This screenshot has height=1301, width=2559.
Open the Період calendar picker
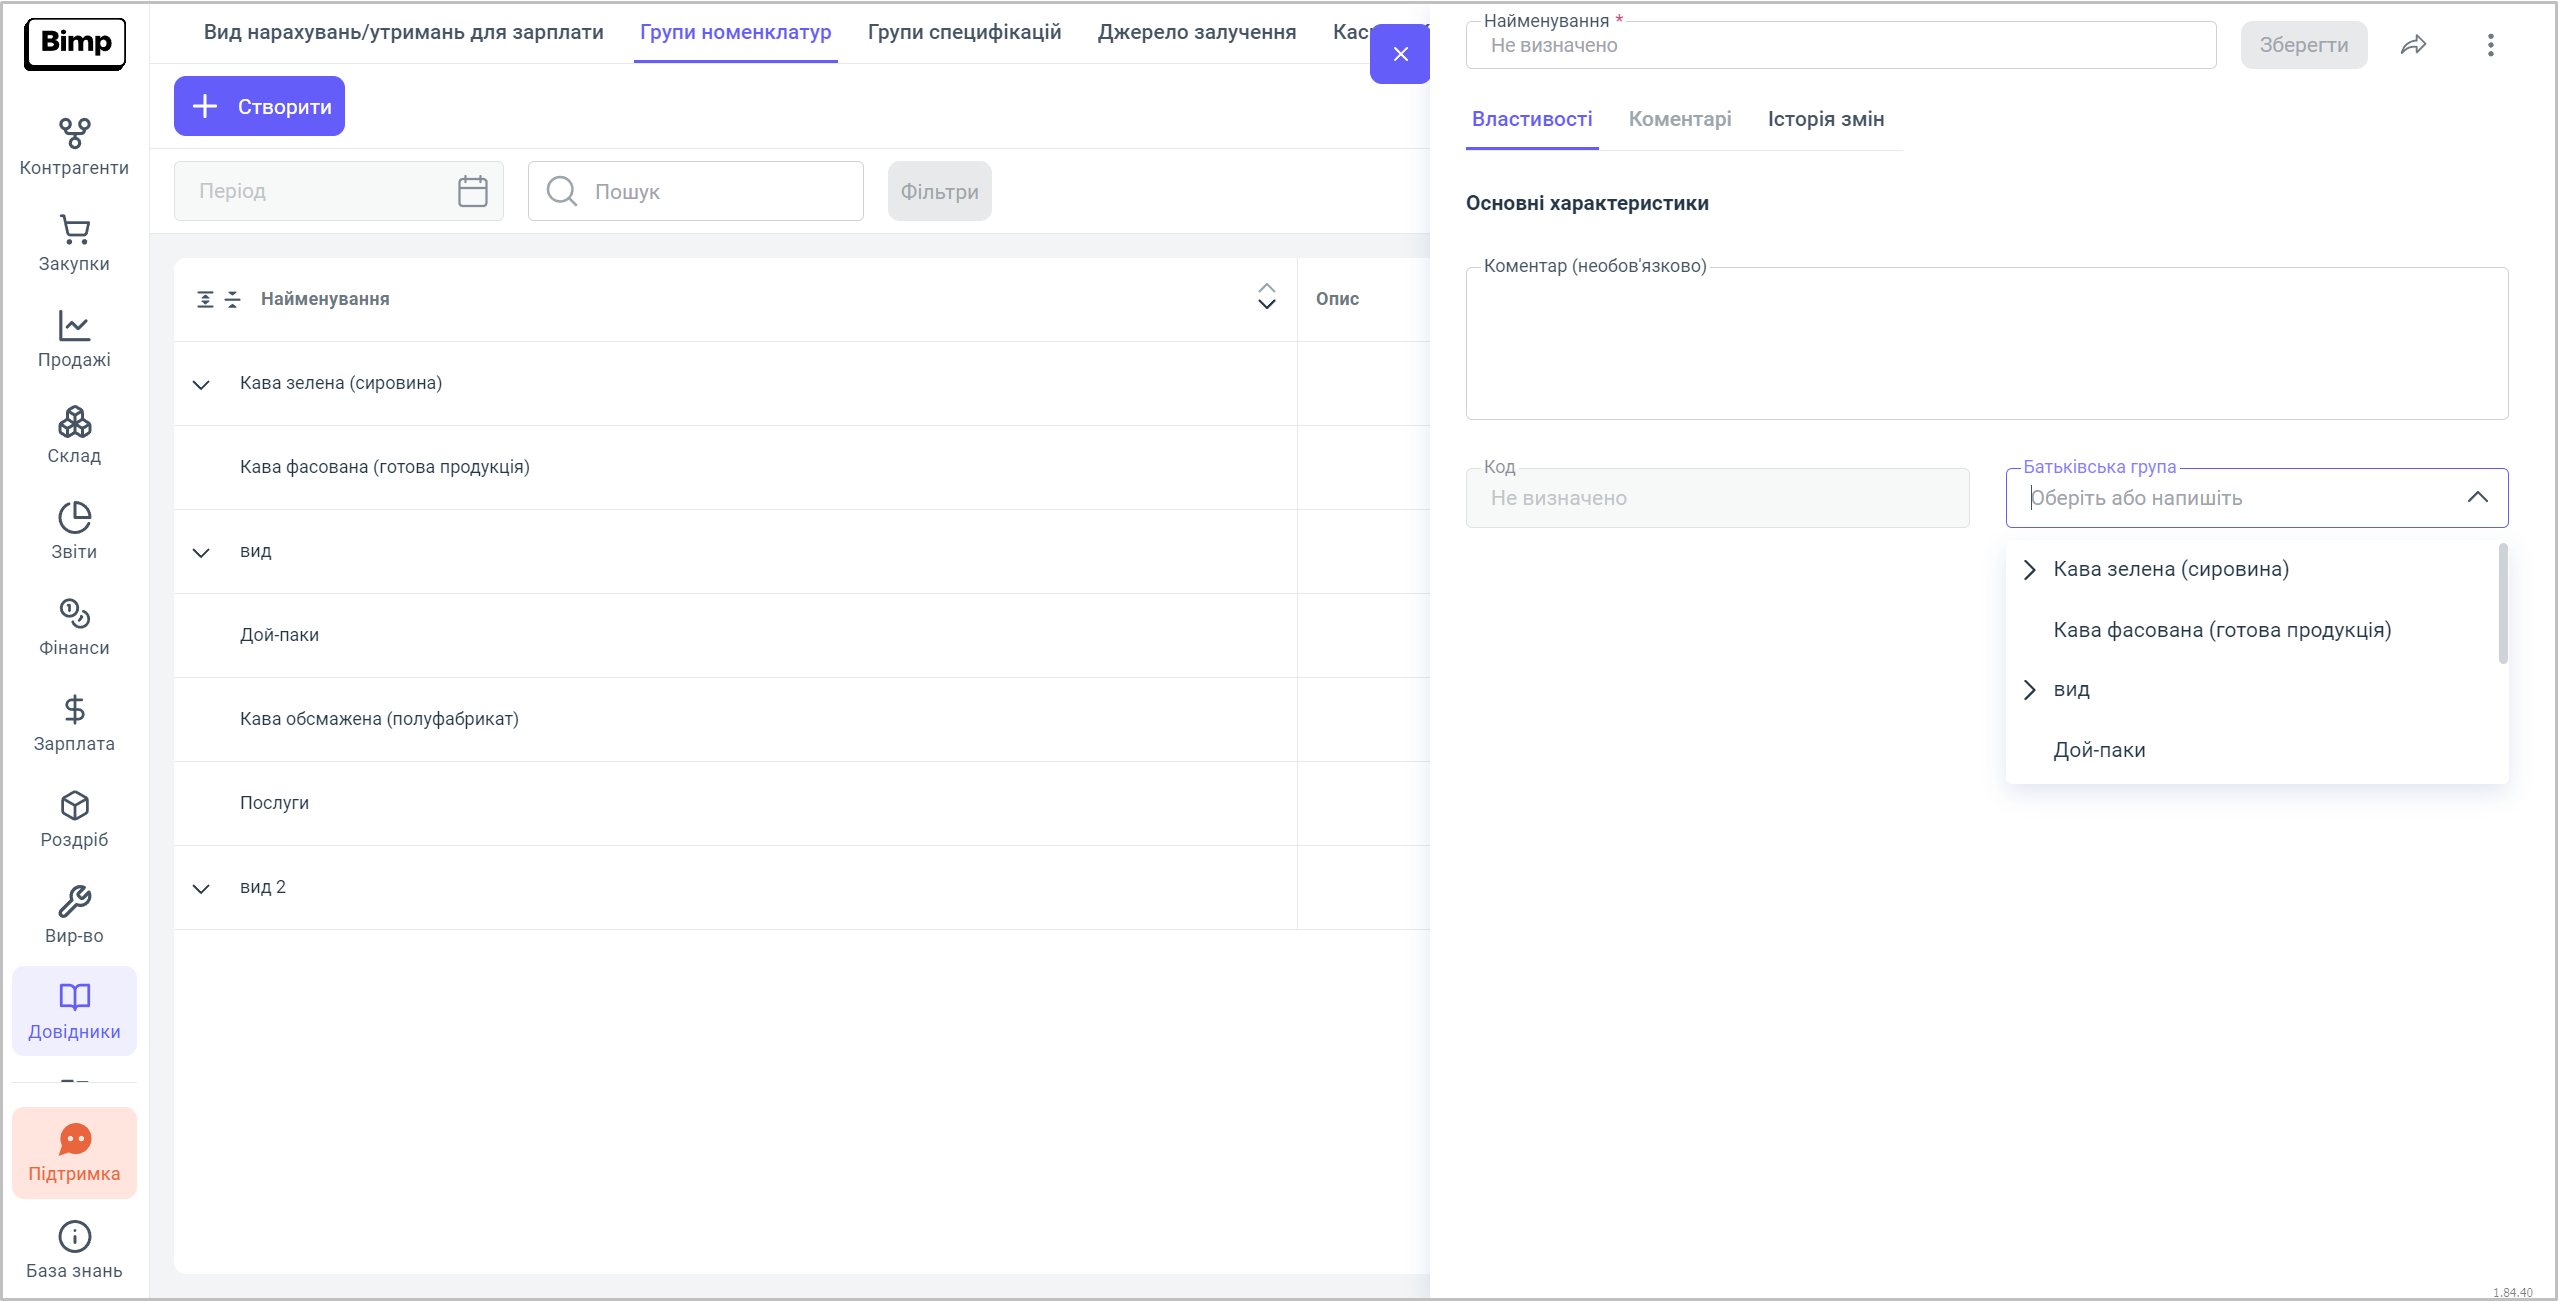tap(472, 191)
